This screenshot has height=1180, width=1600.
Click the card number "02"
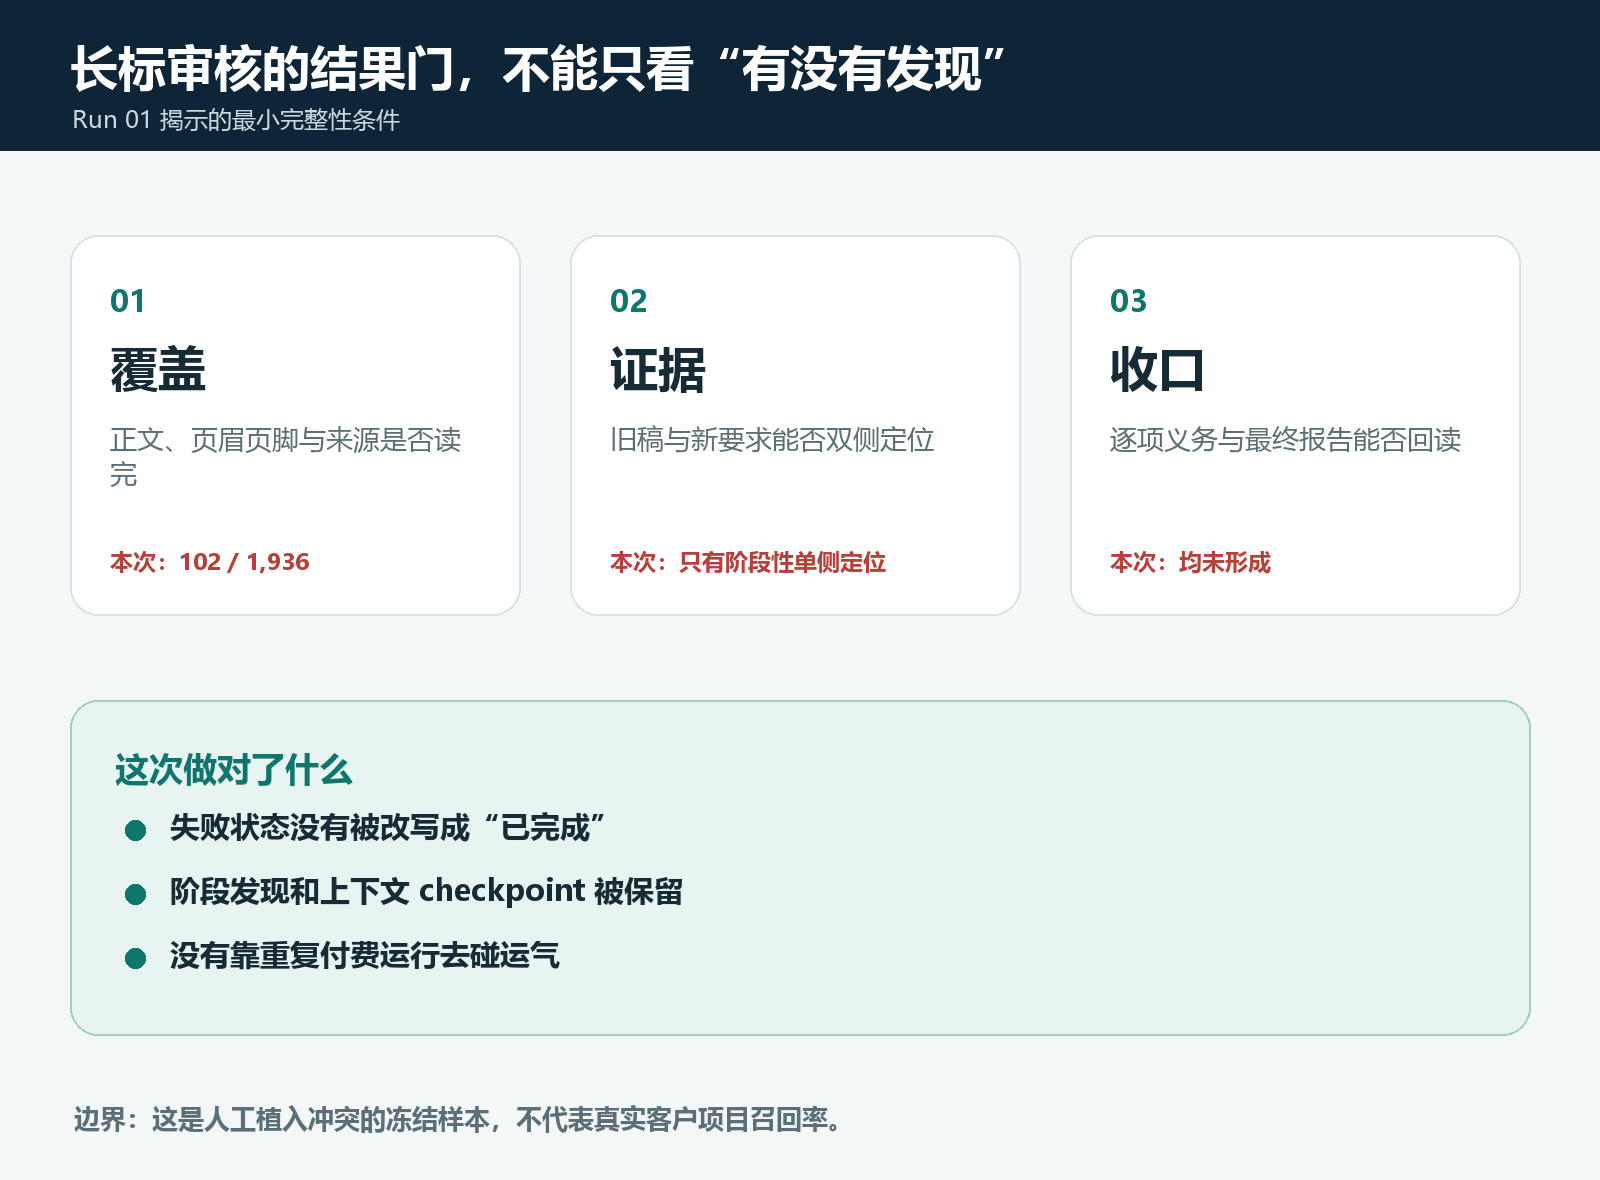tap(628, 301)
